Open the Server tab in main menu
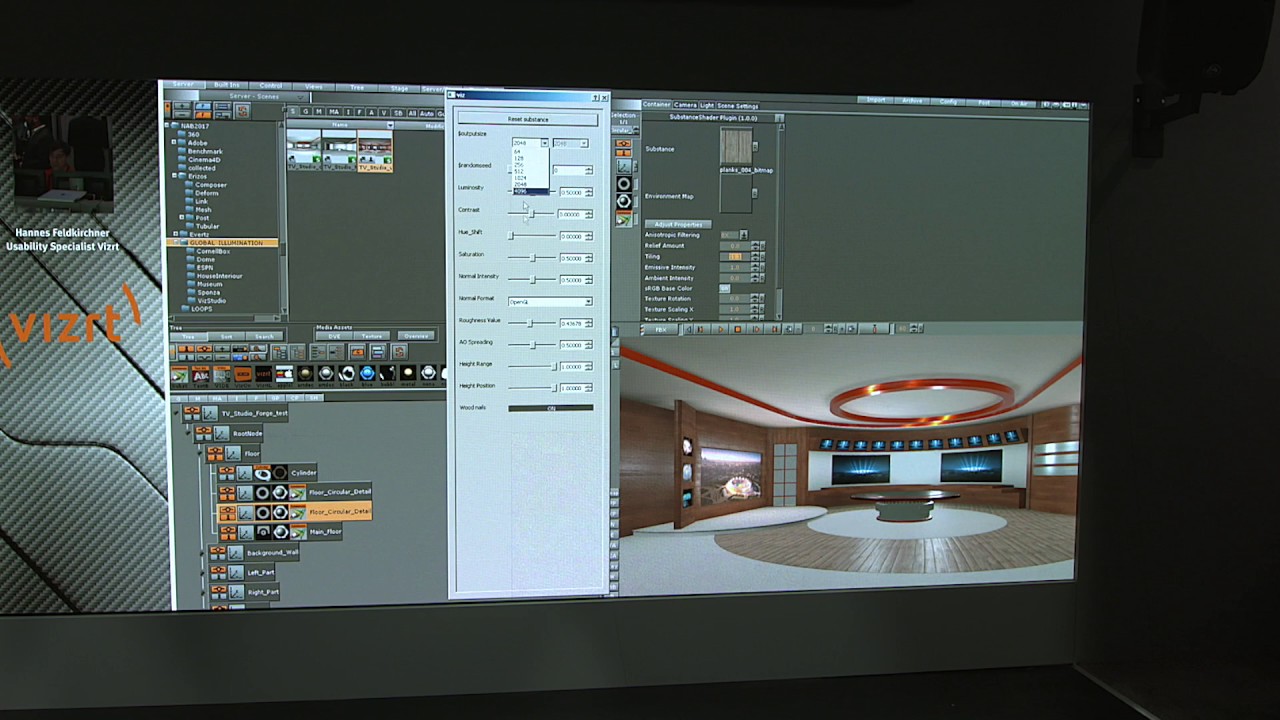 tap(183, 85)
